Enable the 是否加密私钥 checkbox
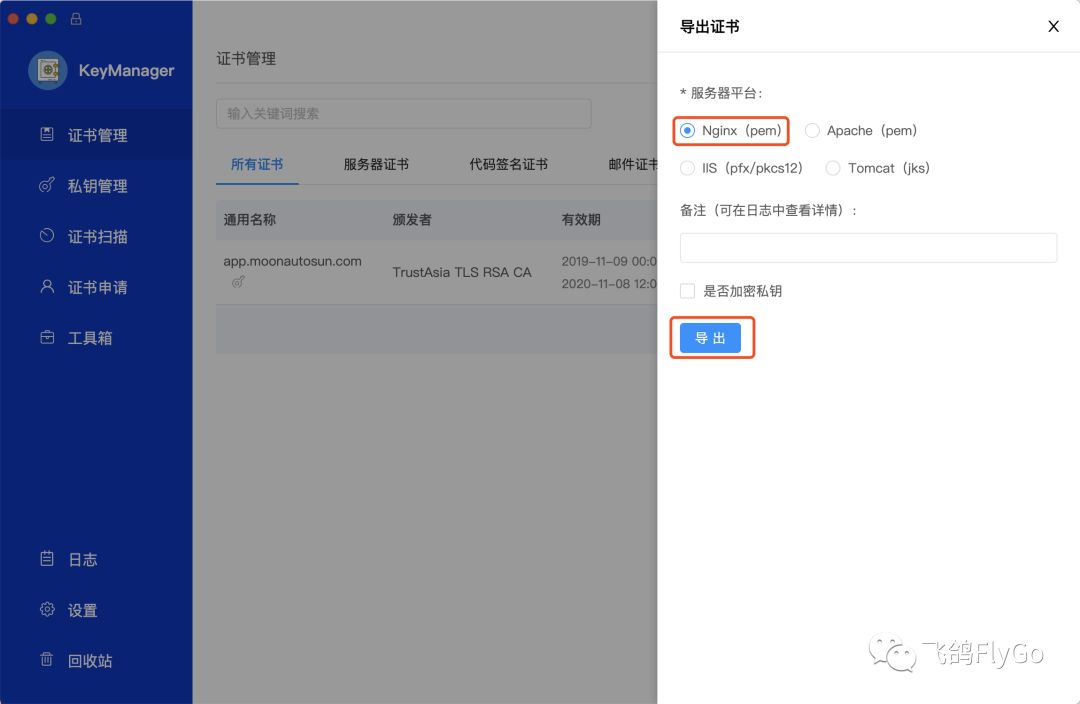Image resolution: width=1080 pixels, height=704 pixels. pos(687,291)
